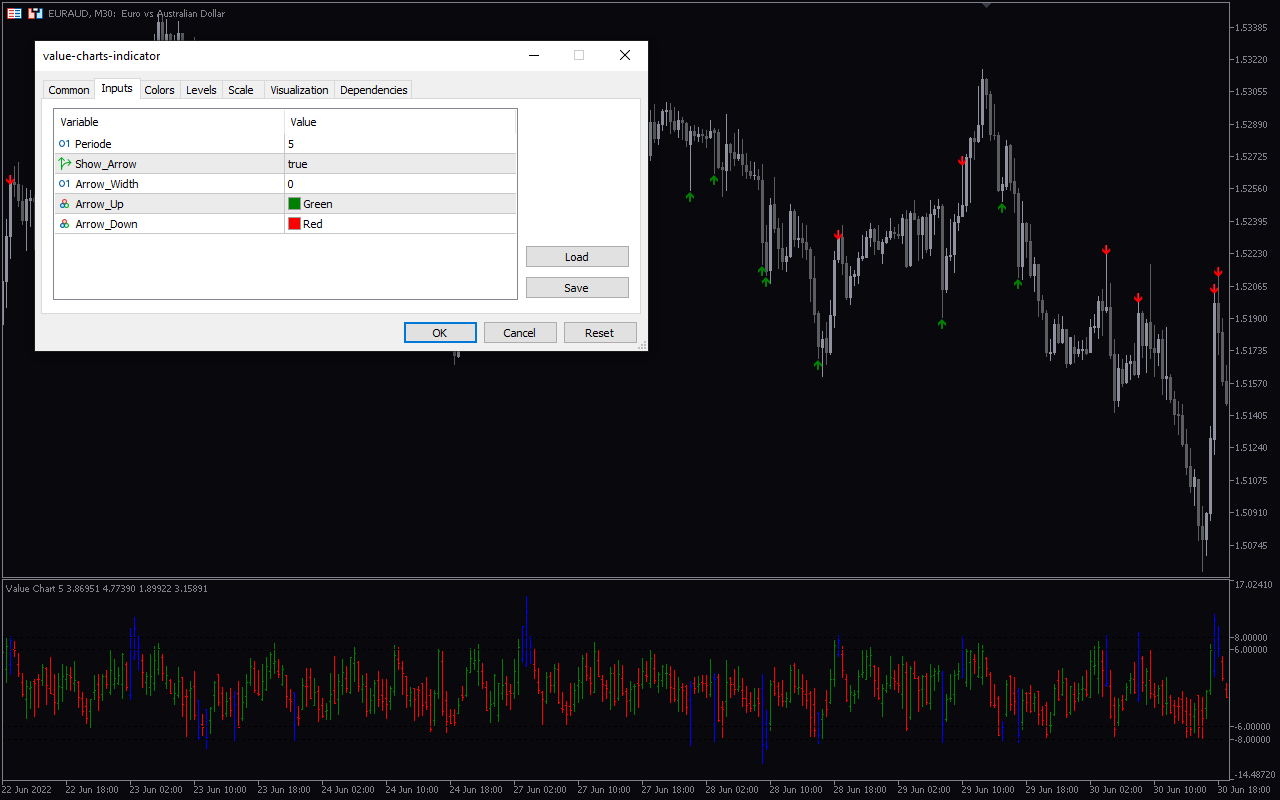The image size is (1280, 800).
Task: Open the Visualization tab
Action: [x=299, y=90]
